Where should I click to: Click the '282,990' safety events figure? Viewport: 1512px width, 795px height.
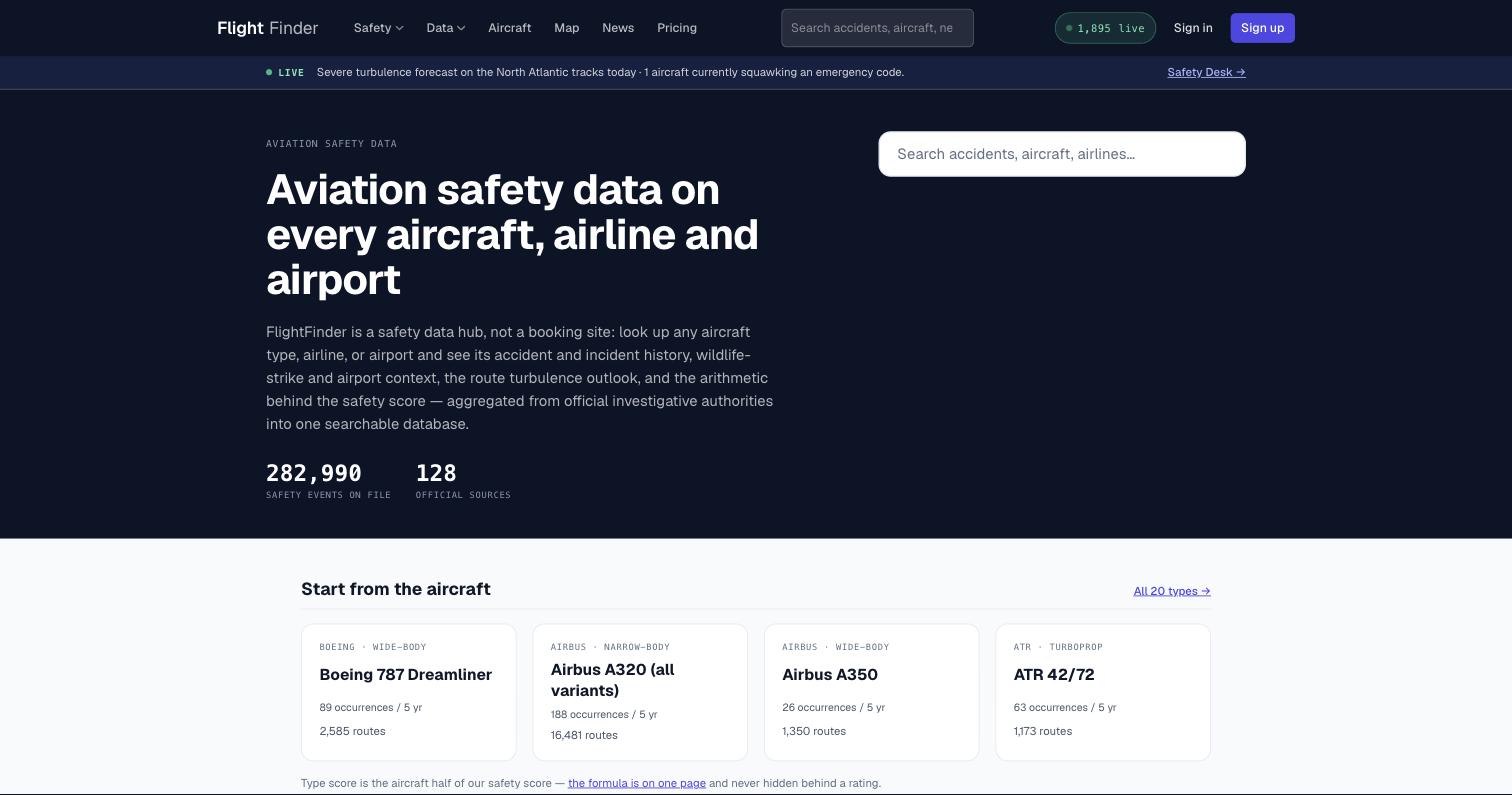click(314, 473)
